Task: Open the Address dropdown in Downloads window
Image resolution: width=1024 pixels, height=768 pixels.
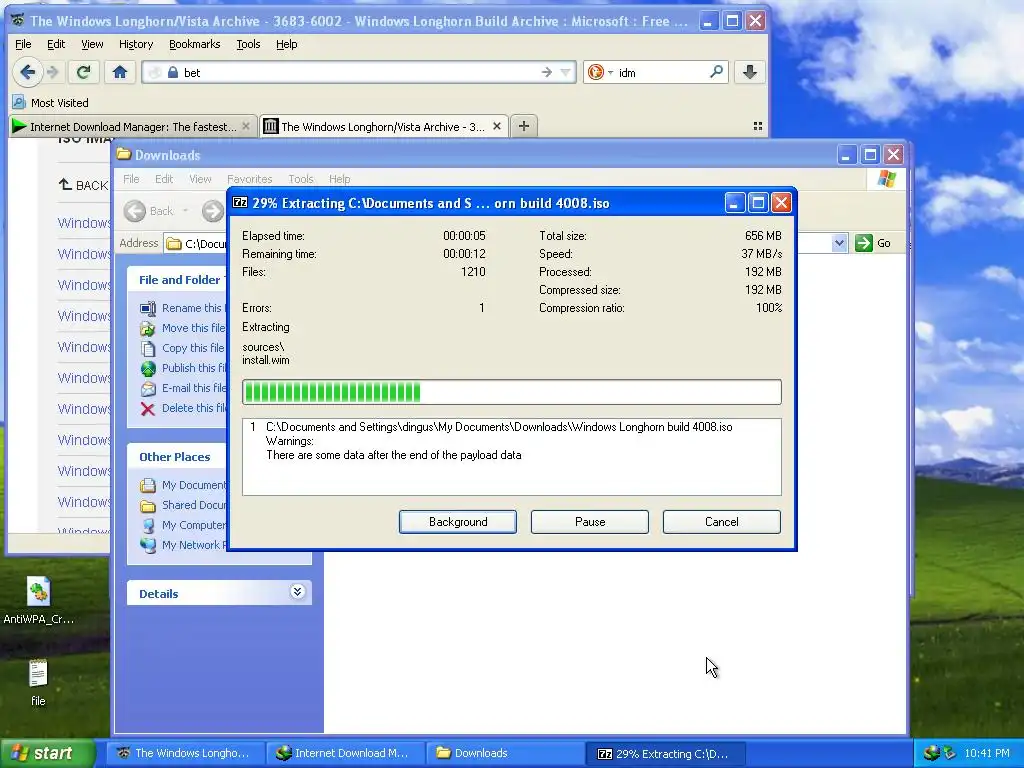Action: coord(839,243)
